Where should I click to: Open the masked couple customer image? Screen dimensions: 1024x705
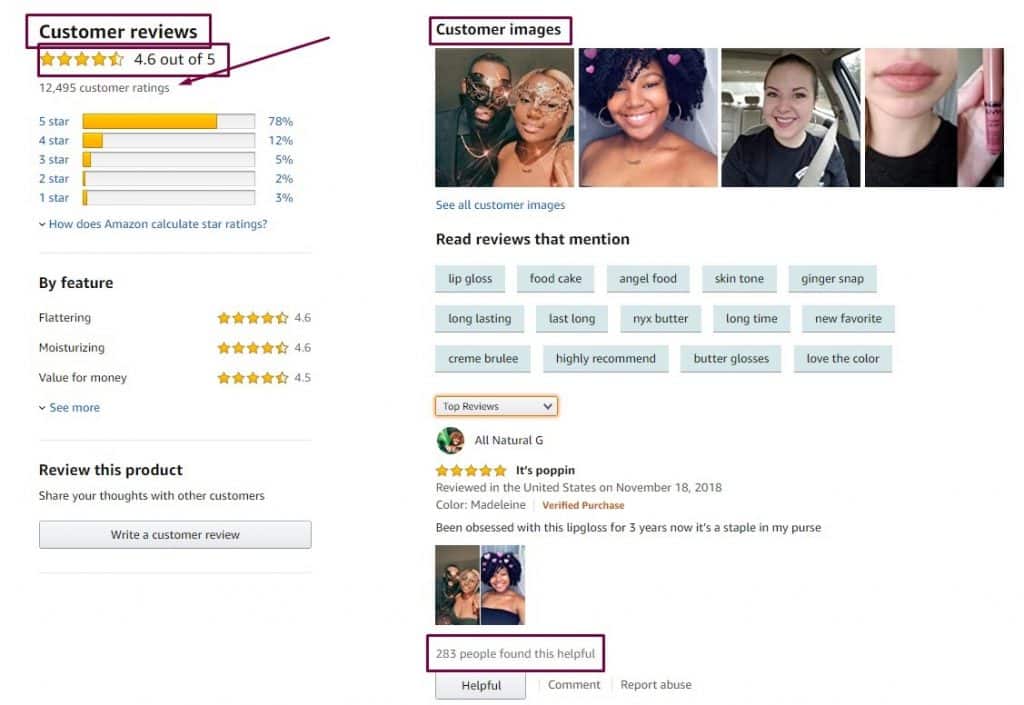coord(505,118)
